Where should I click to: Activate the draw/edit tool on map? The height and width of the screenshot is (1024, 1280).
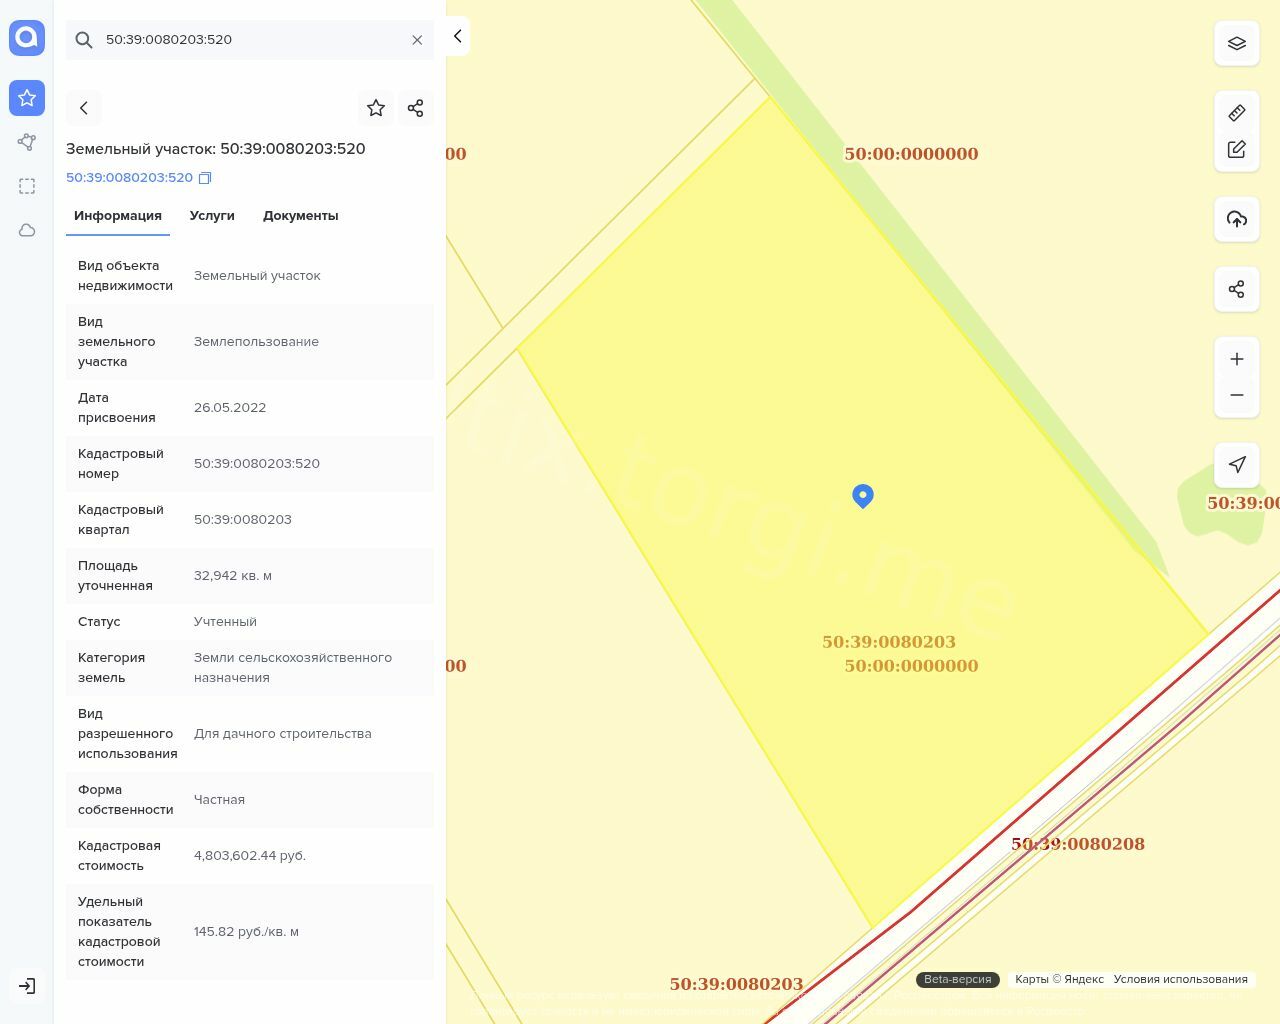(1236, 149)
